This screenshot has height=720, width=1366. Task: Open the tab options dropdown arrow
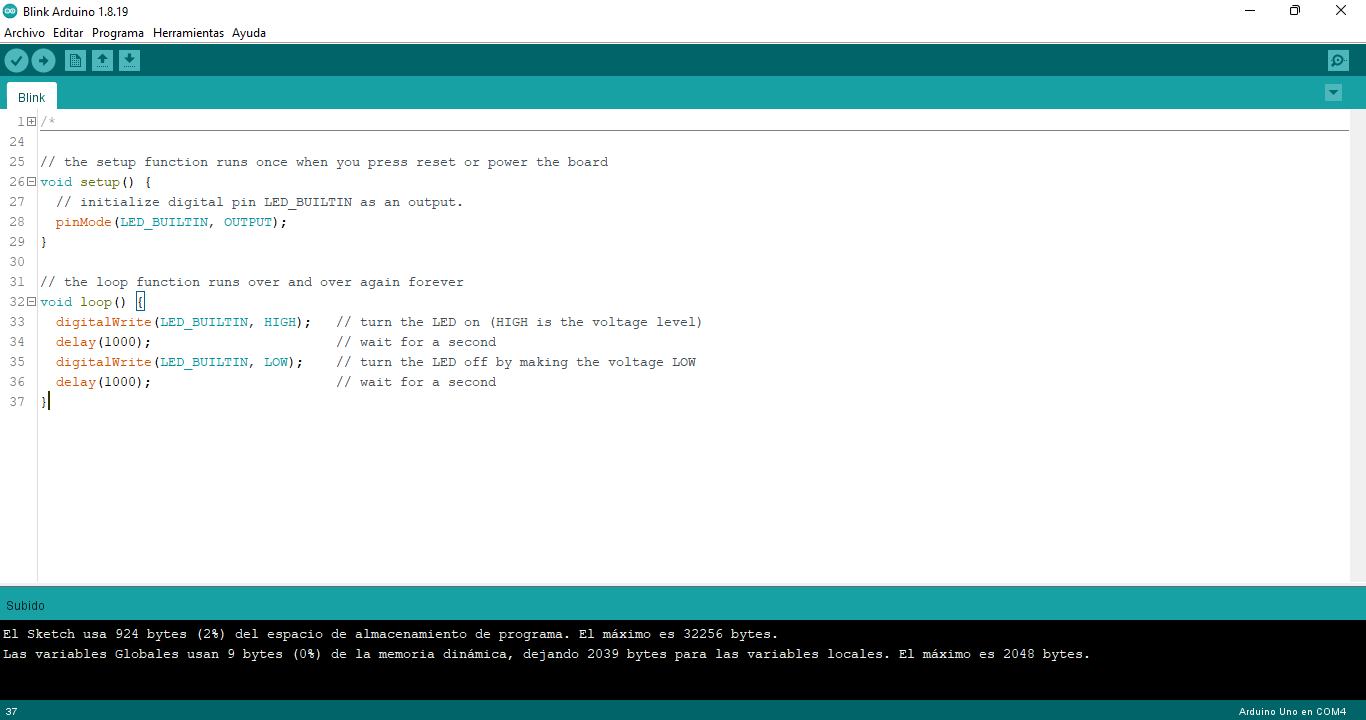tap(1333, 93)
